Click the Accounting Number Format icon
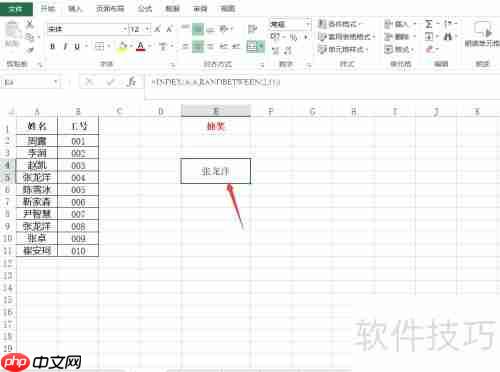500x372 pixels. [x=275, y=37]
